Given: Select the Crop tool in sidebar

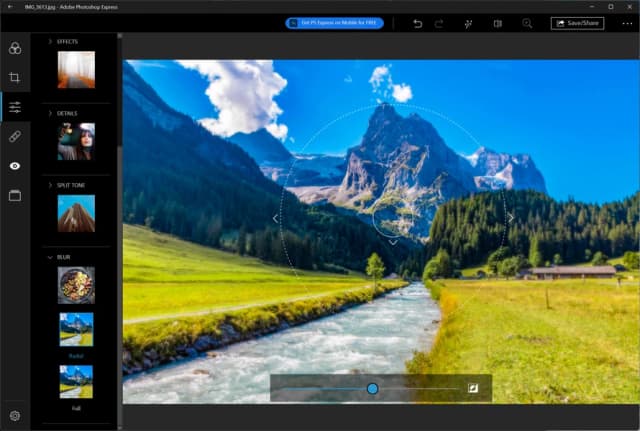Looking at the screenshot, I should pos(15,78).
